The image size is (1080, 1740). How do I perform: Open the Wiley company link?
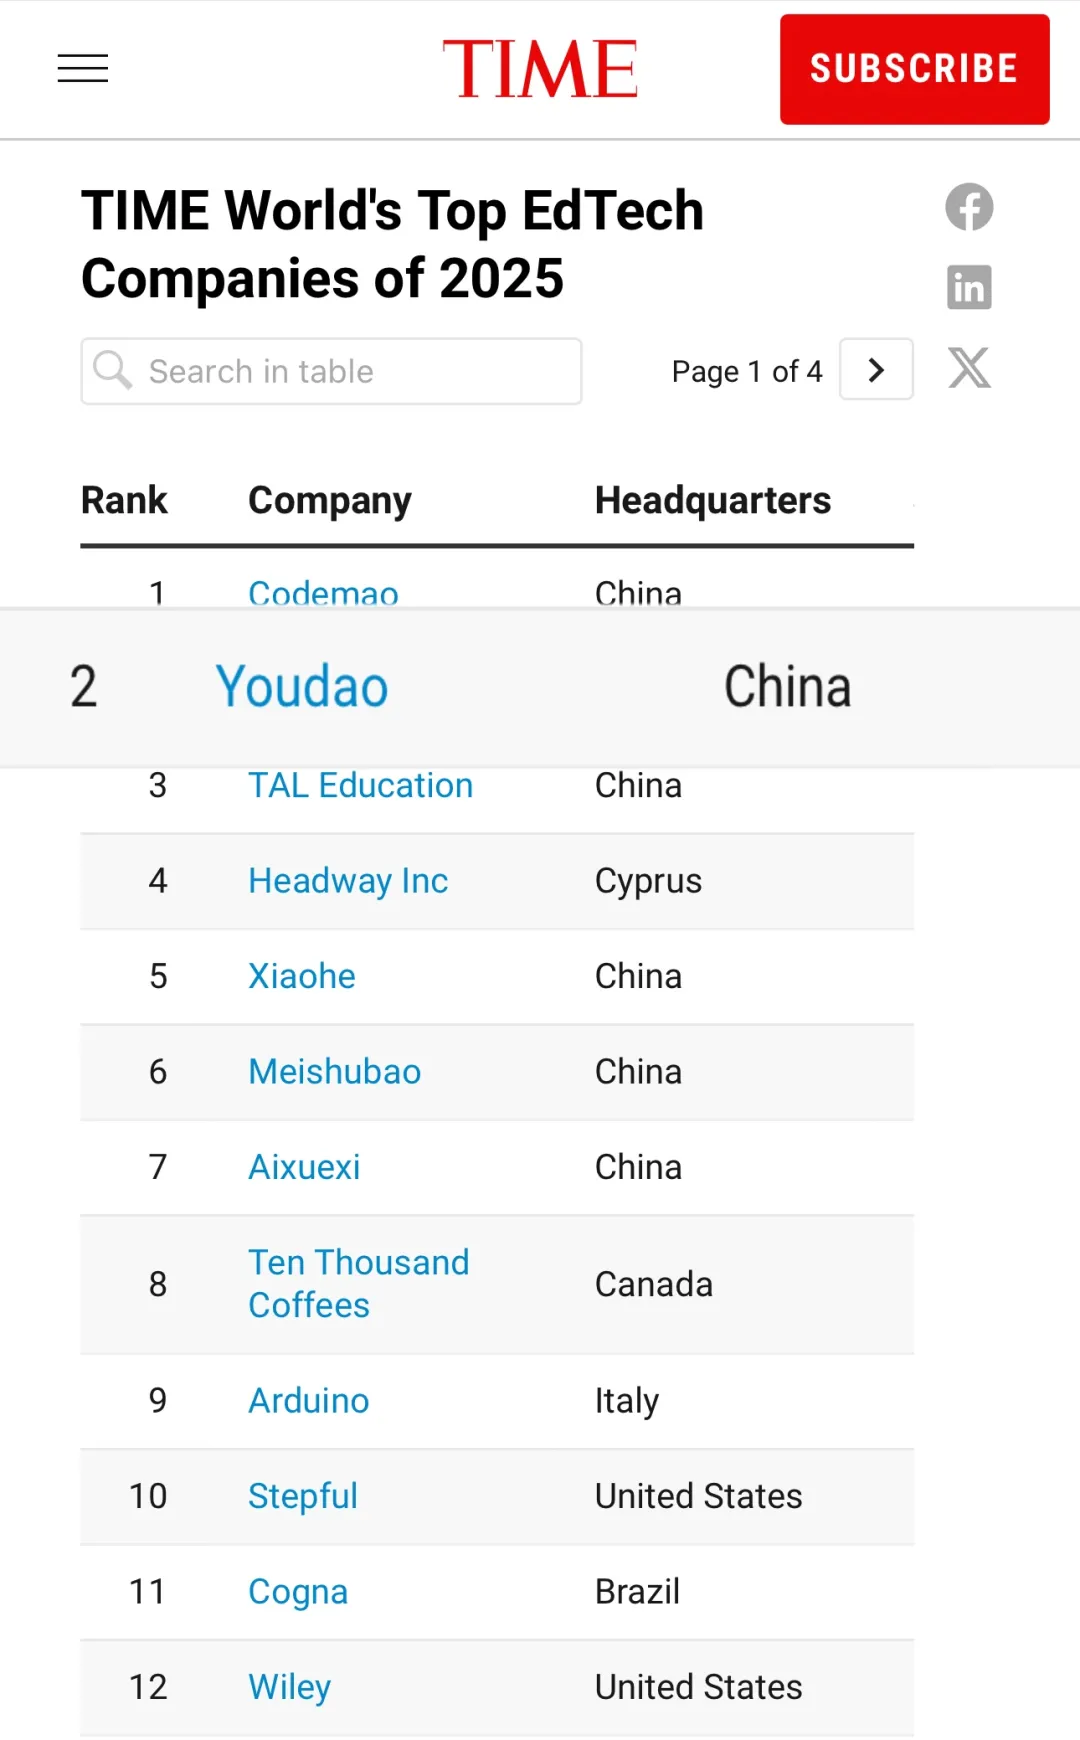[290, 1687]
